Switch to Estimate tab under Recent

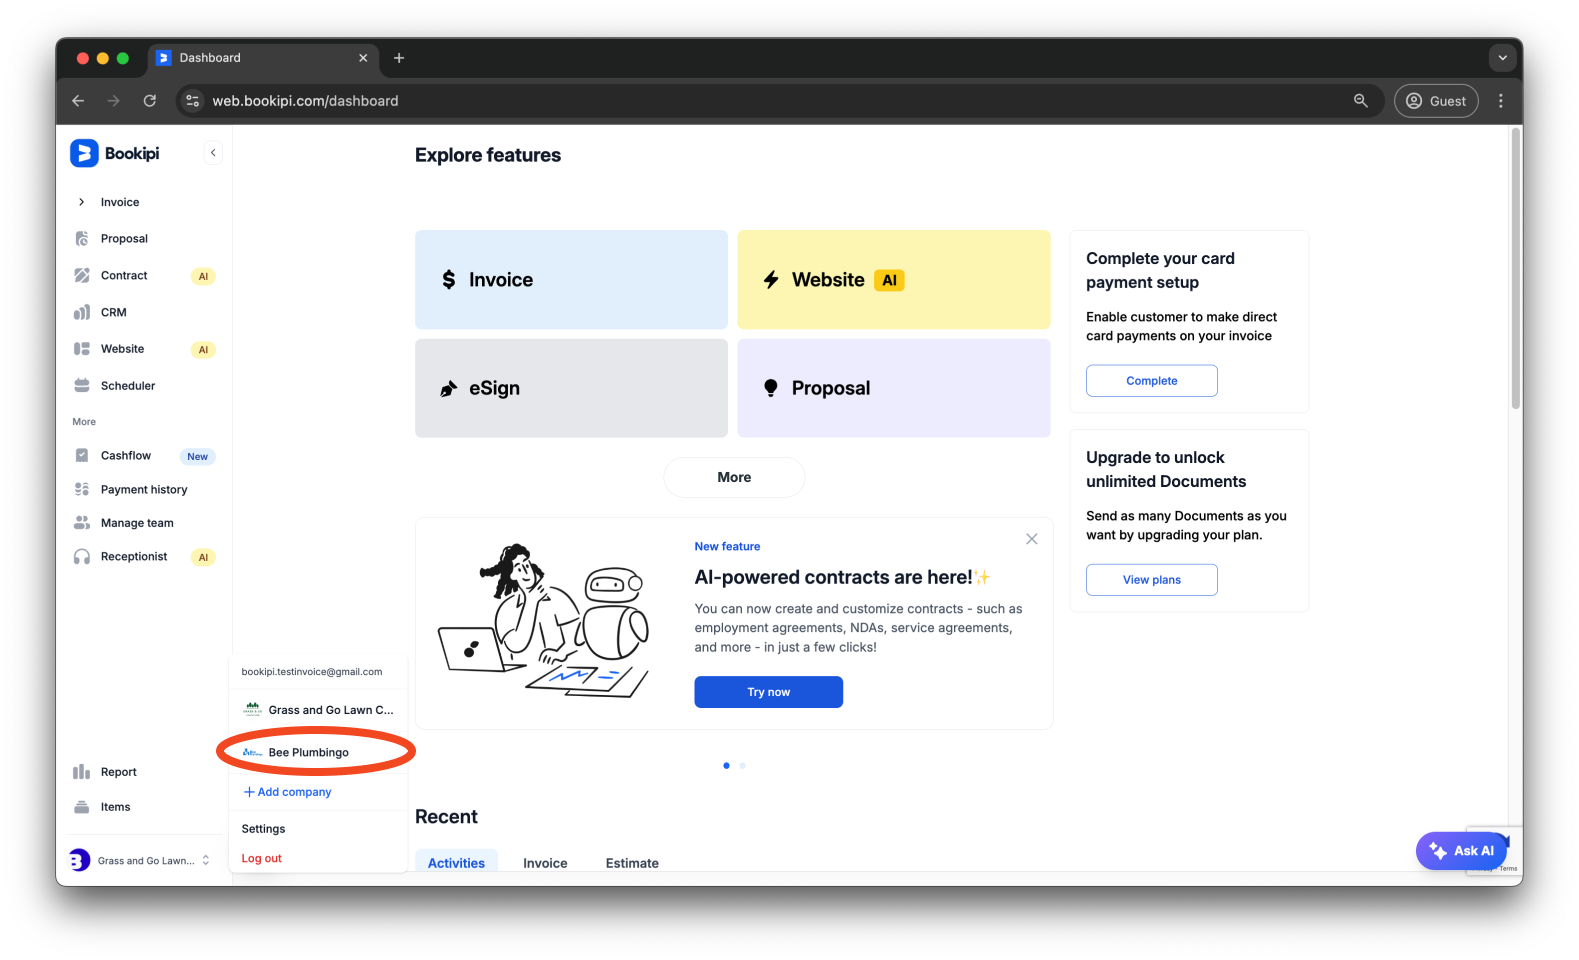pos(632,863)
